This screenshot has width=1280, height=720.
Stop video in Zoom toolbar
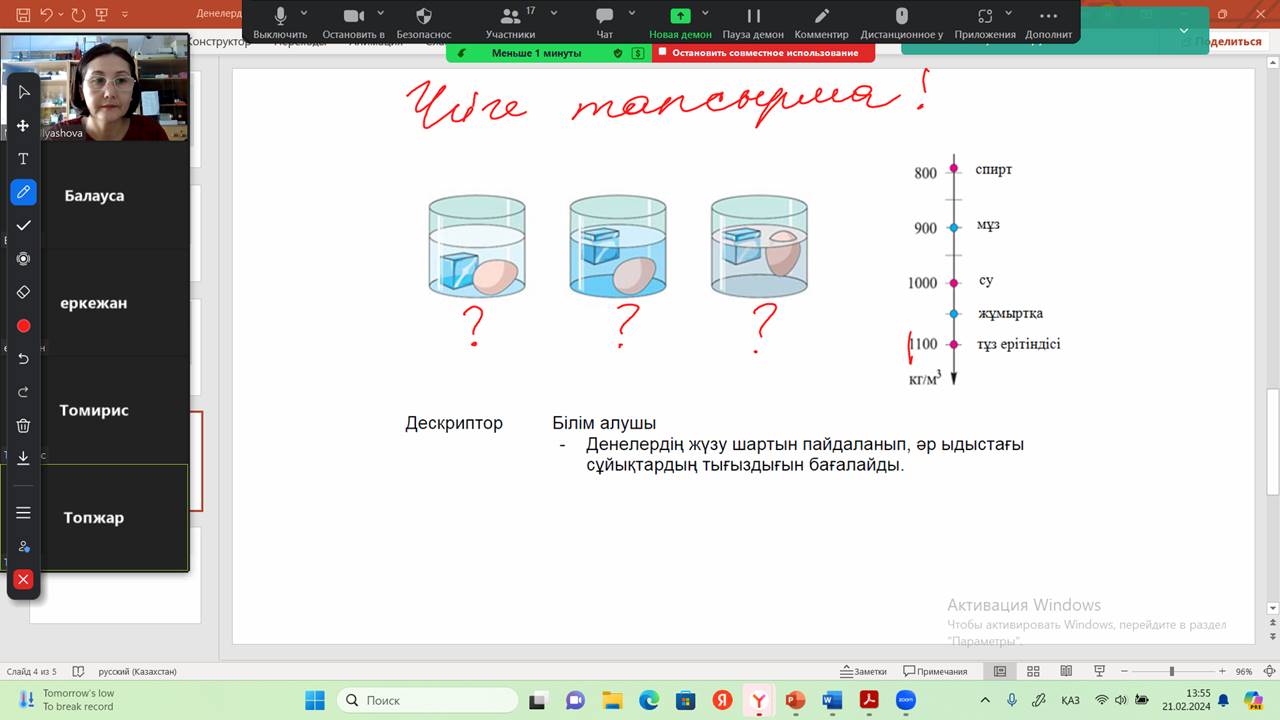click(x=353, y=21)
